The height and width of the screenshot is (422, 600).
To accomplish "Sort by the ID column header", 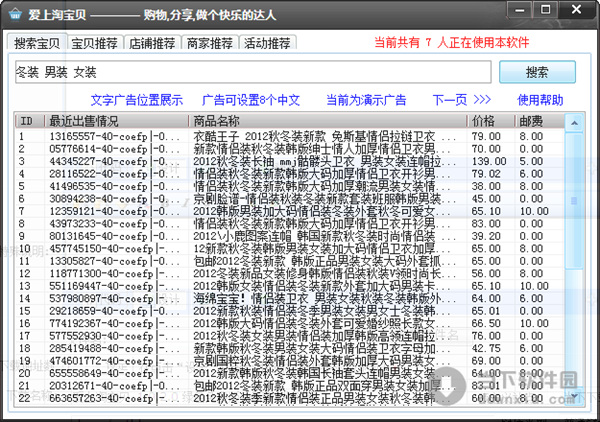I will (30, 121).
